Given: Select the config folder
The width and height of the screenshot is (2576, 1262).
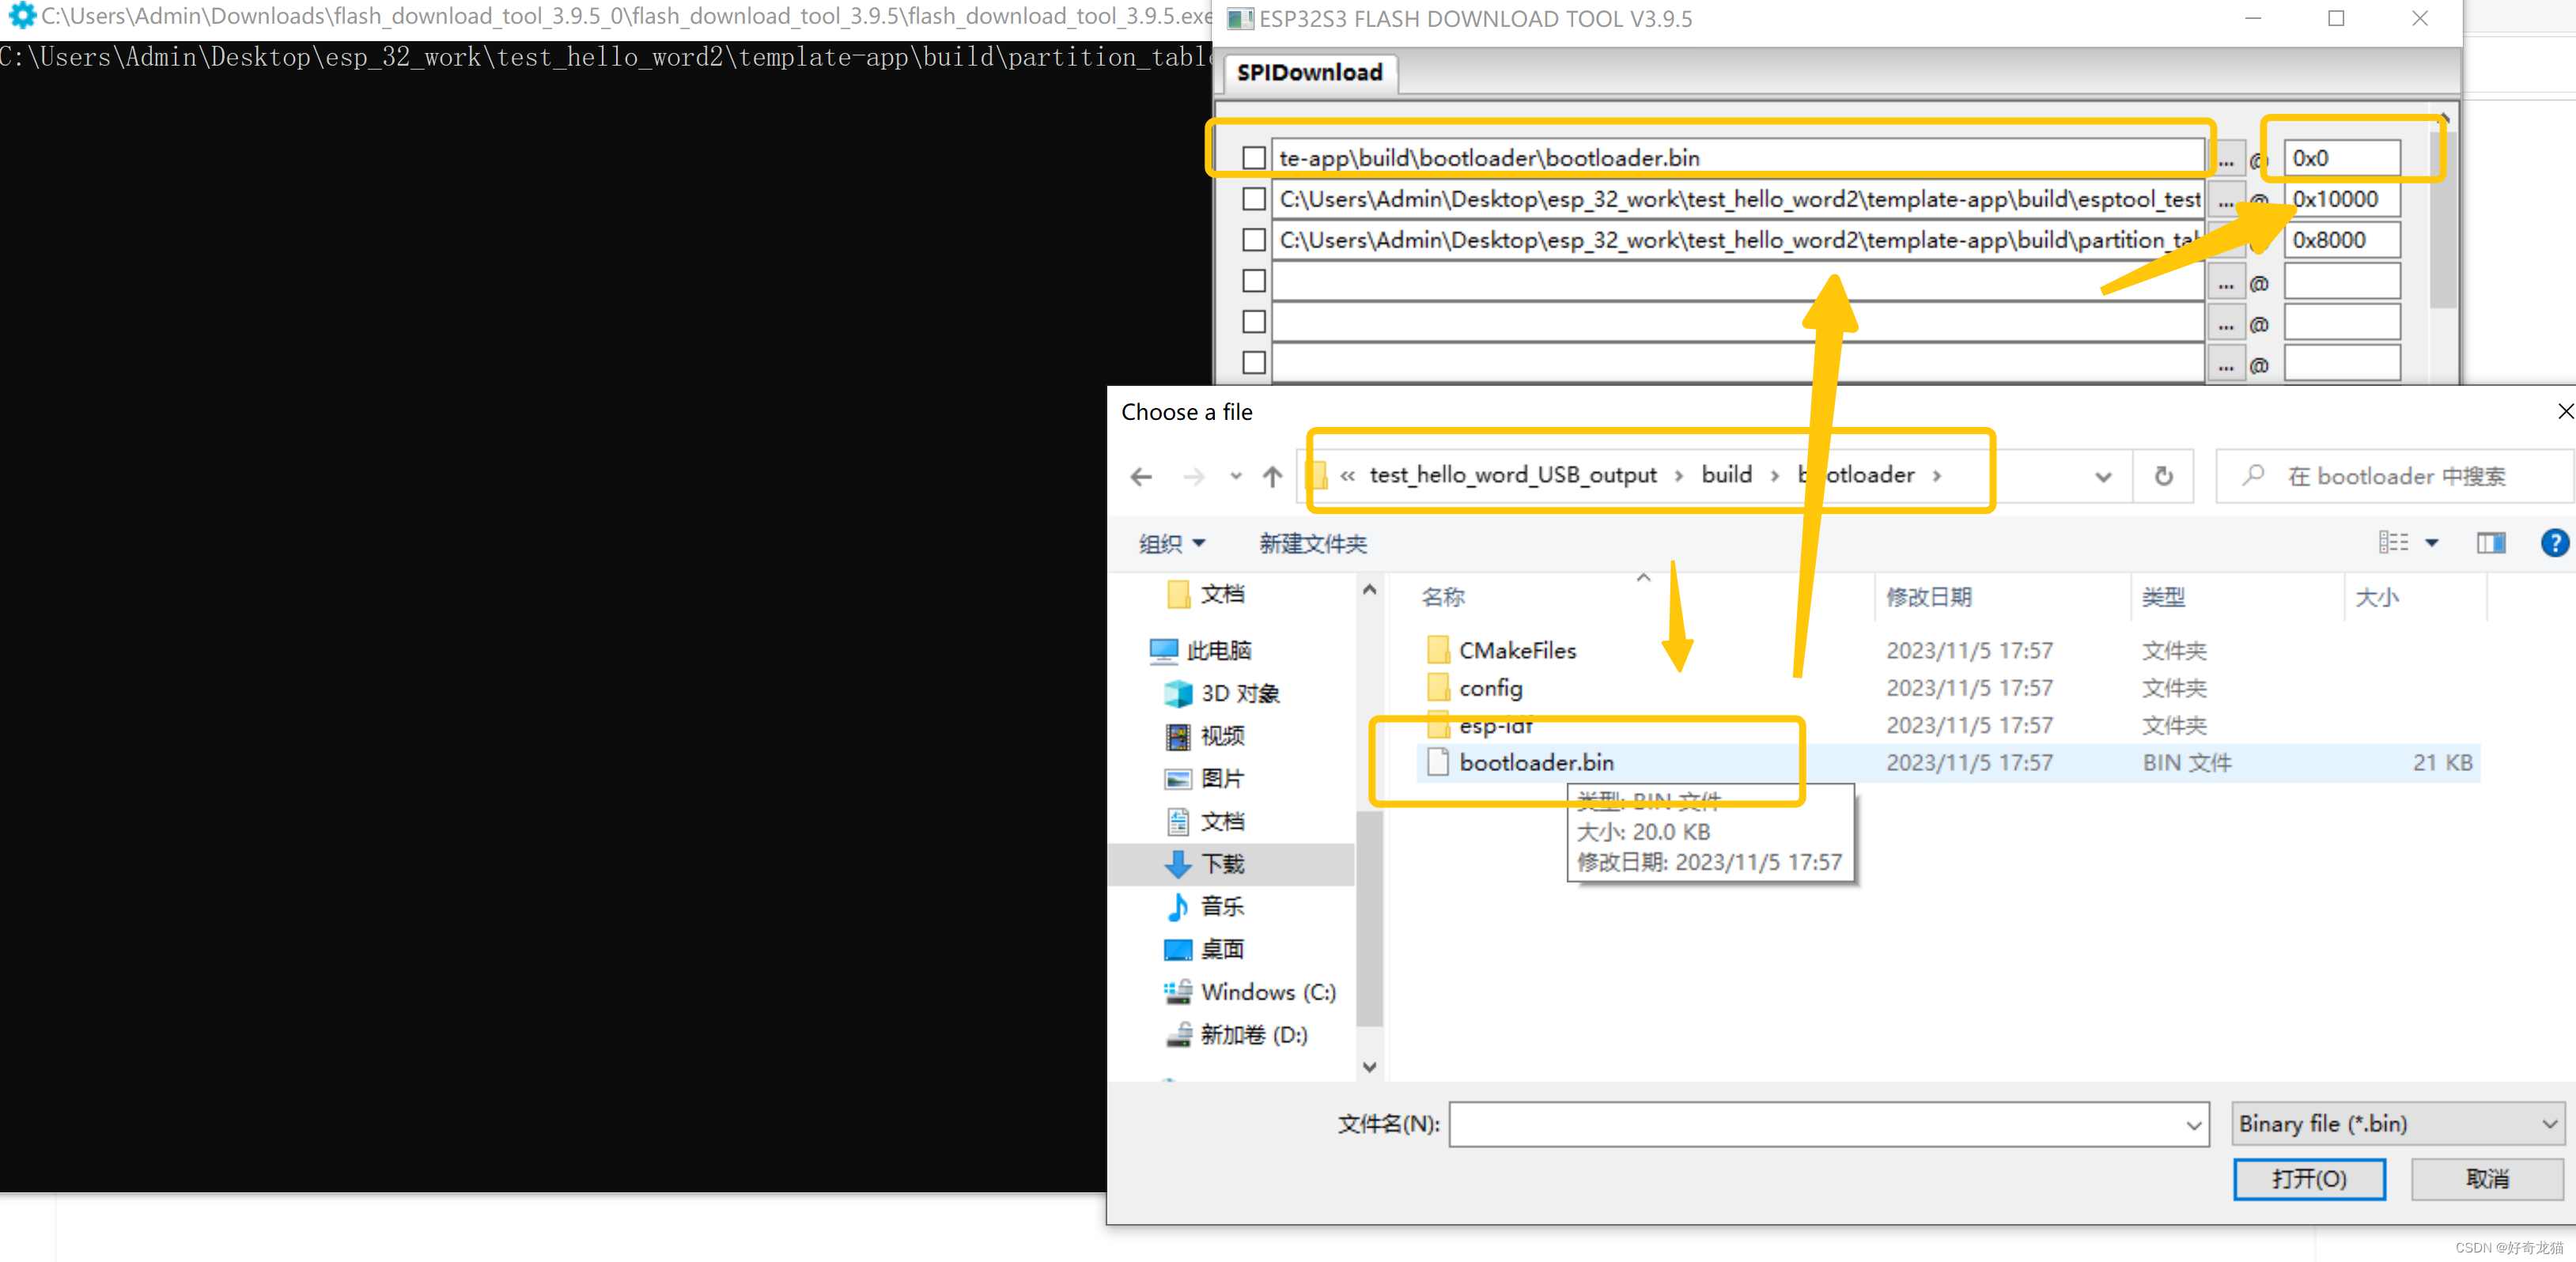Looking at the screenshot, I should point(1490,688).
